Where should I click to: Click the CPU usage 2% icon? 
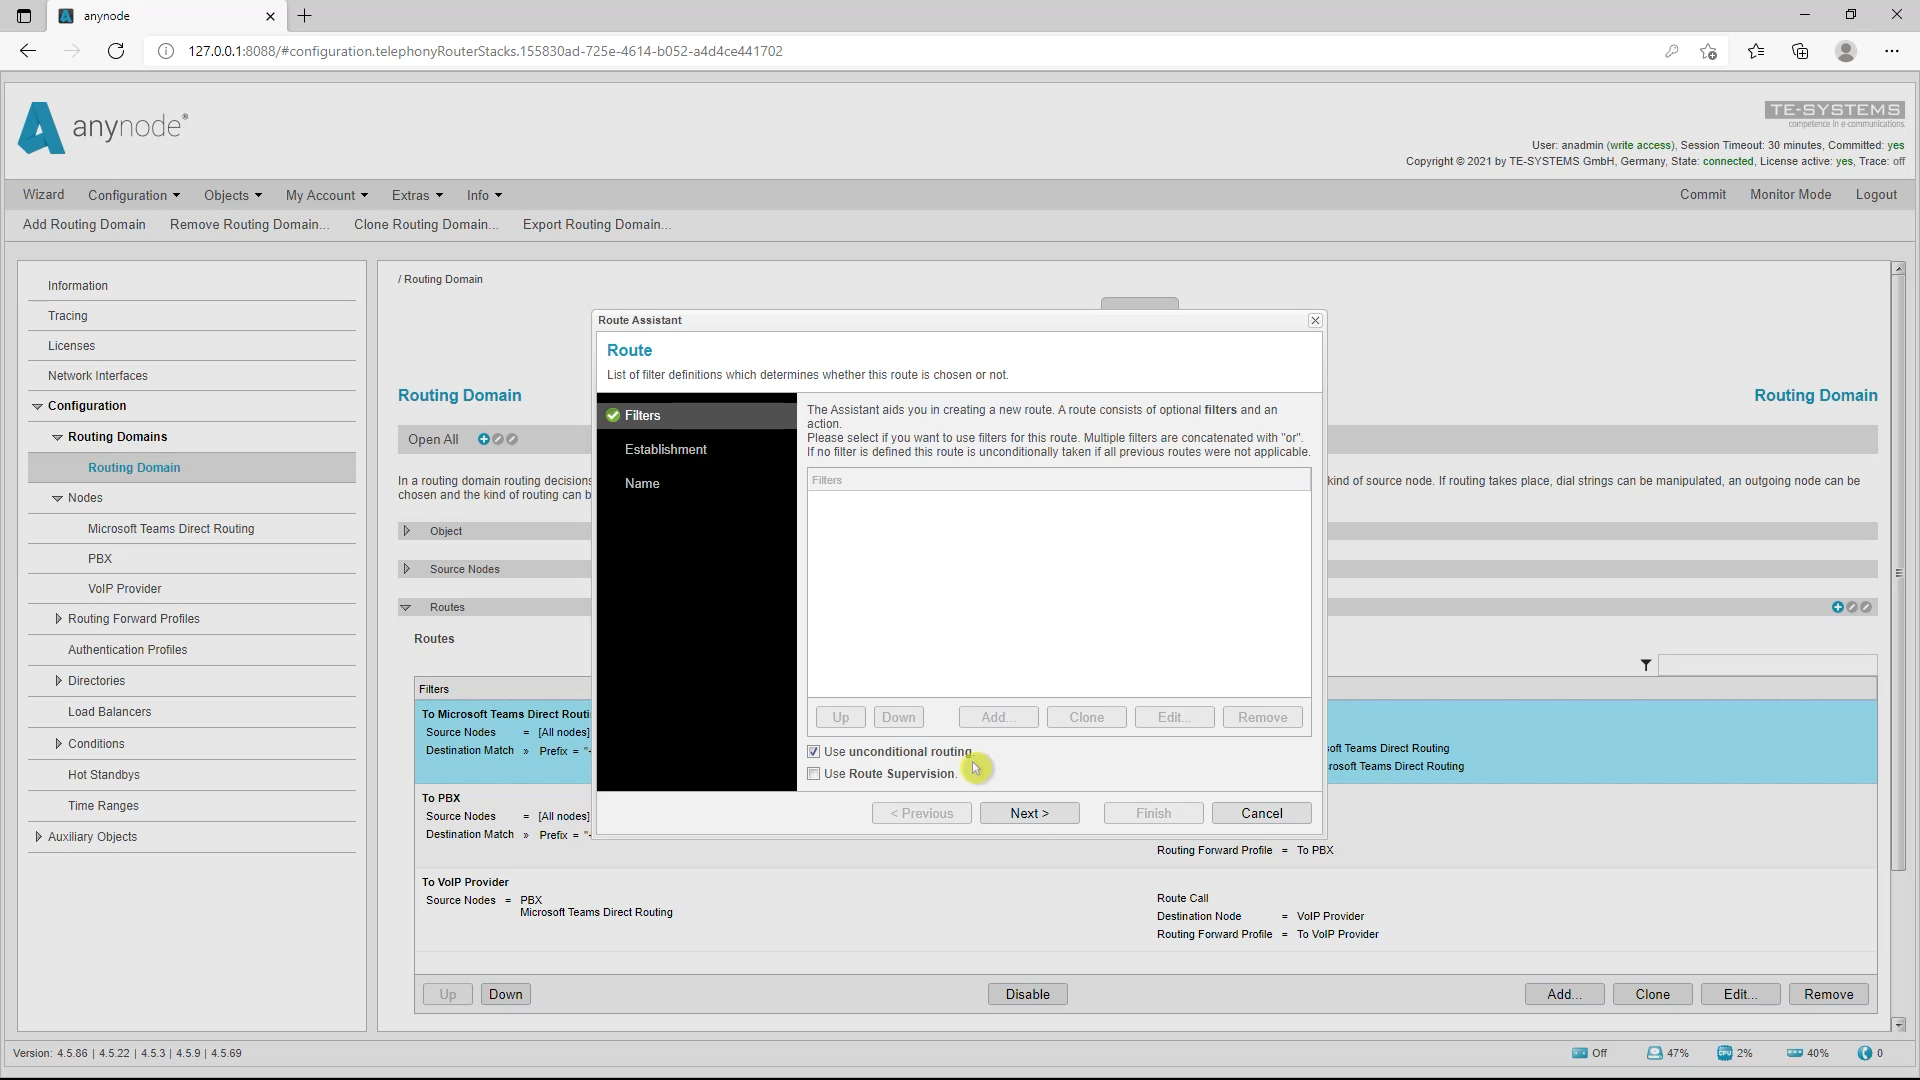coord(1725,1053)
